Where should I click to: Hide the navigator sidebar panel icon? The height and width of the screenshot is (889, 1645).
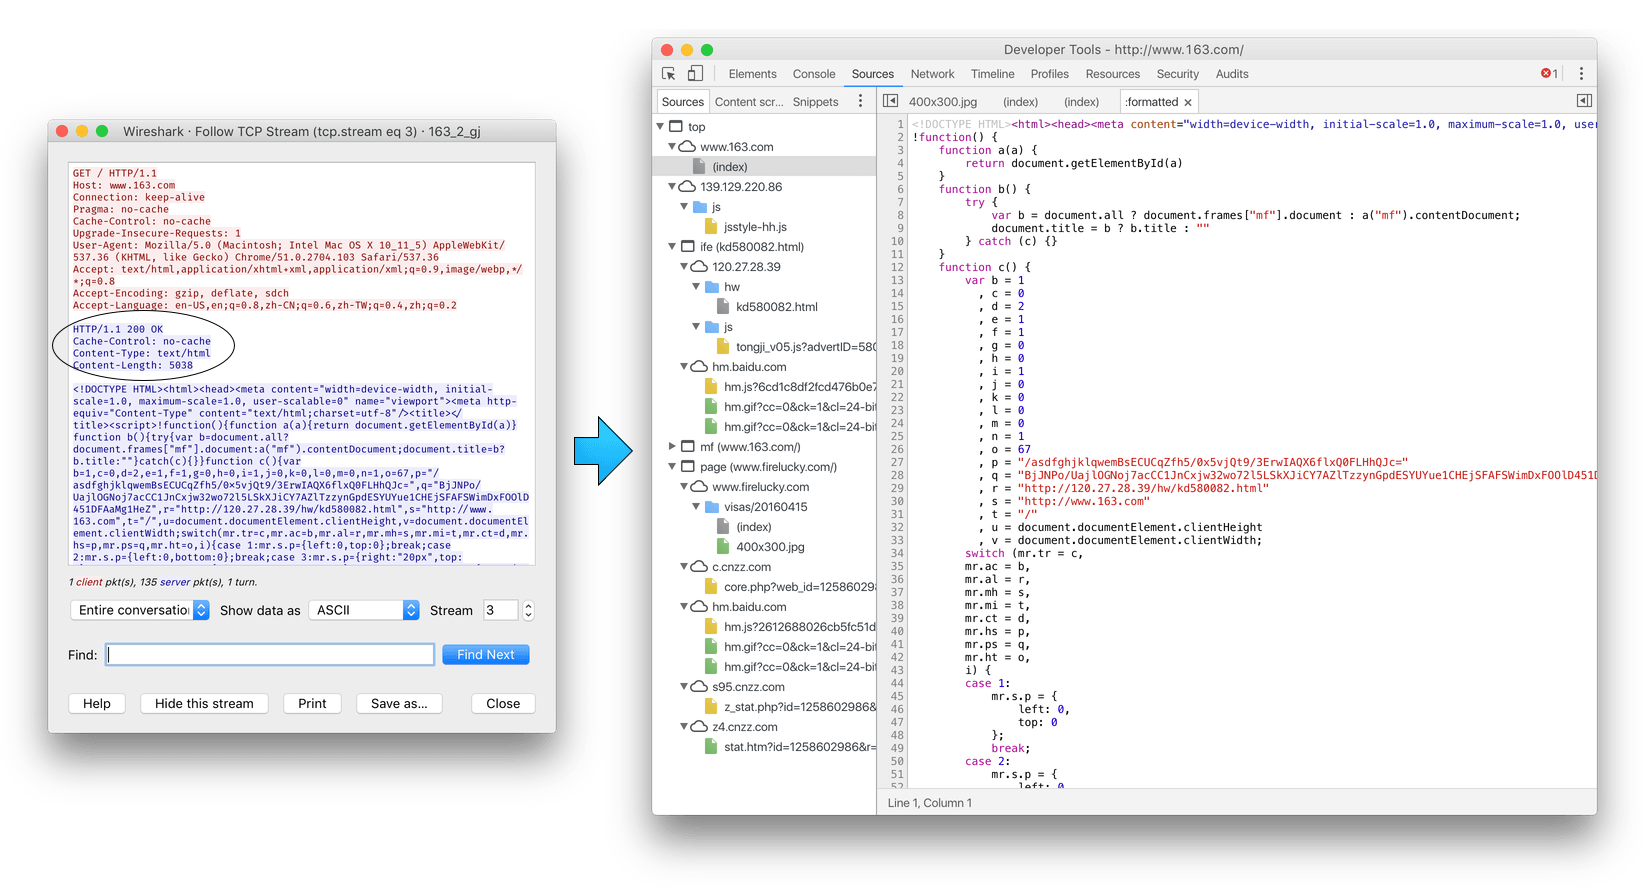click(890, 101)
